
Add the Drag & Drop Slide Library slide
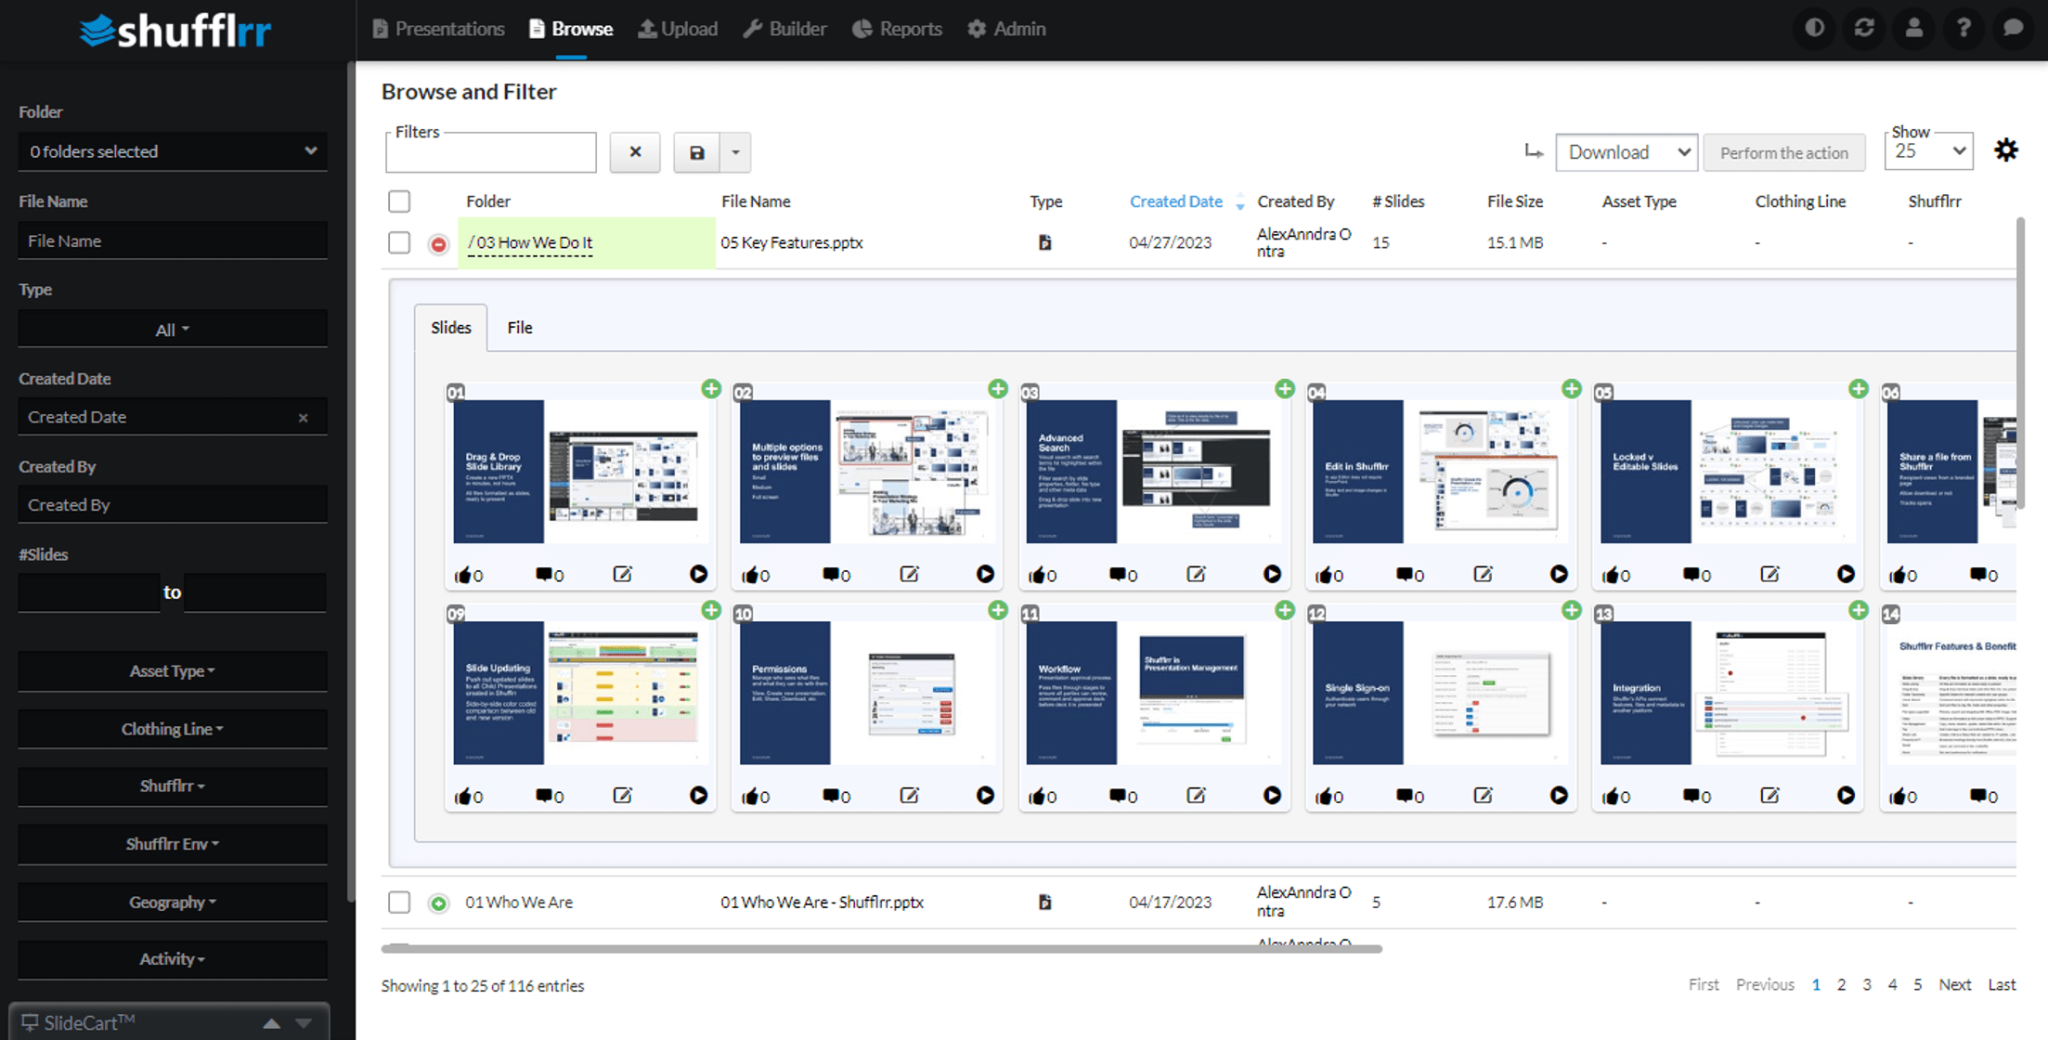tap(711, 387)
